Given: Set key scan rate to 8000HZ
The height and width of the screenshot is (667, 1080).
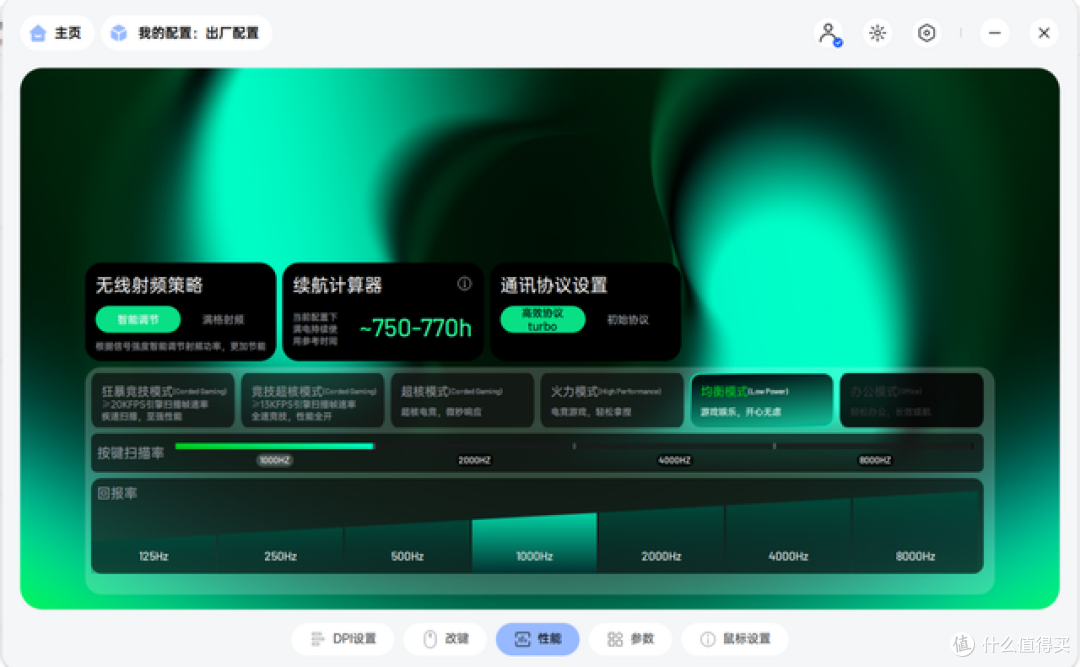Looking at the screenshot, I should point(875,460).
